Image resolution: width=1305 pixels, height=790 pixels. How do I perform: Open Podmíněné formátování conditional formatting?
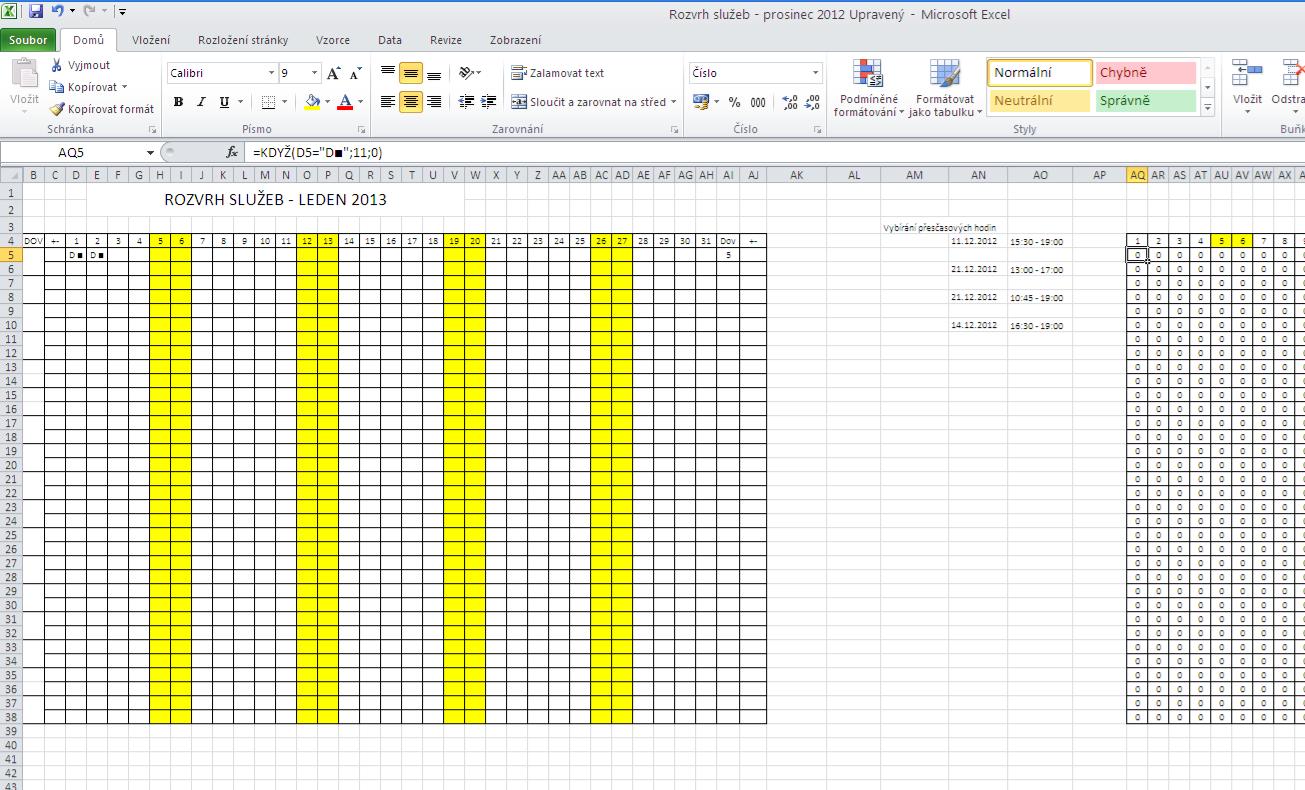pyautogui.click(x=868, y=88)
